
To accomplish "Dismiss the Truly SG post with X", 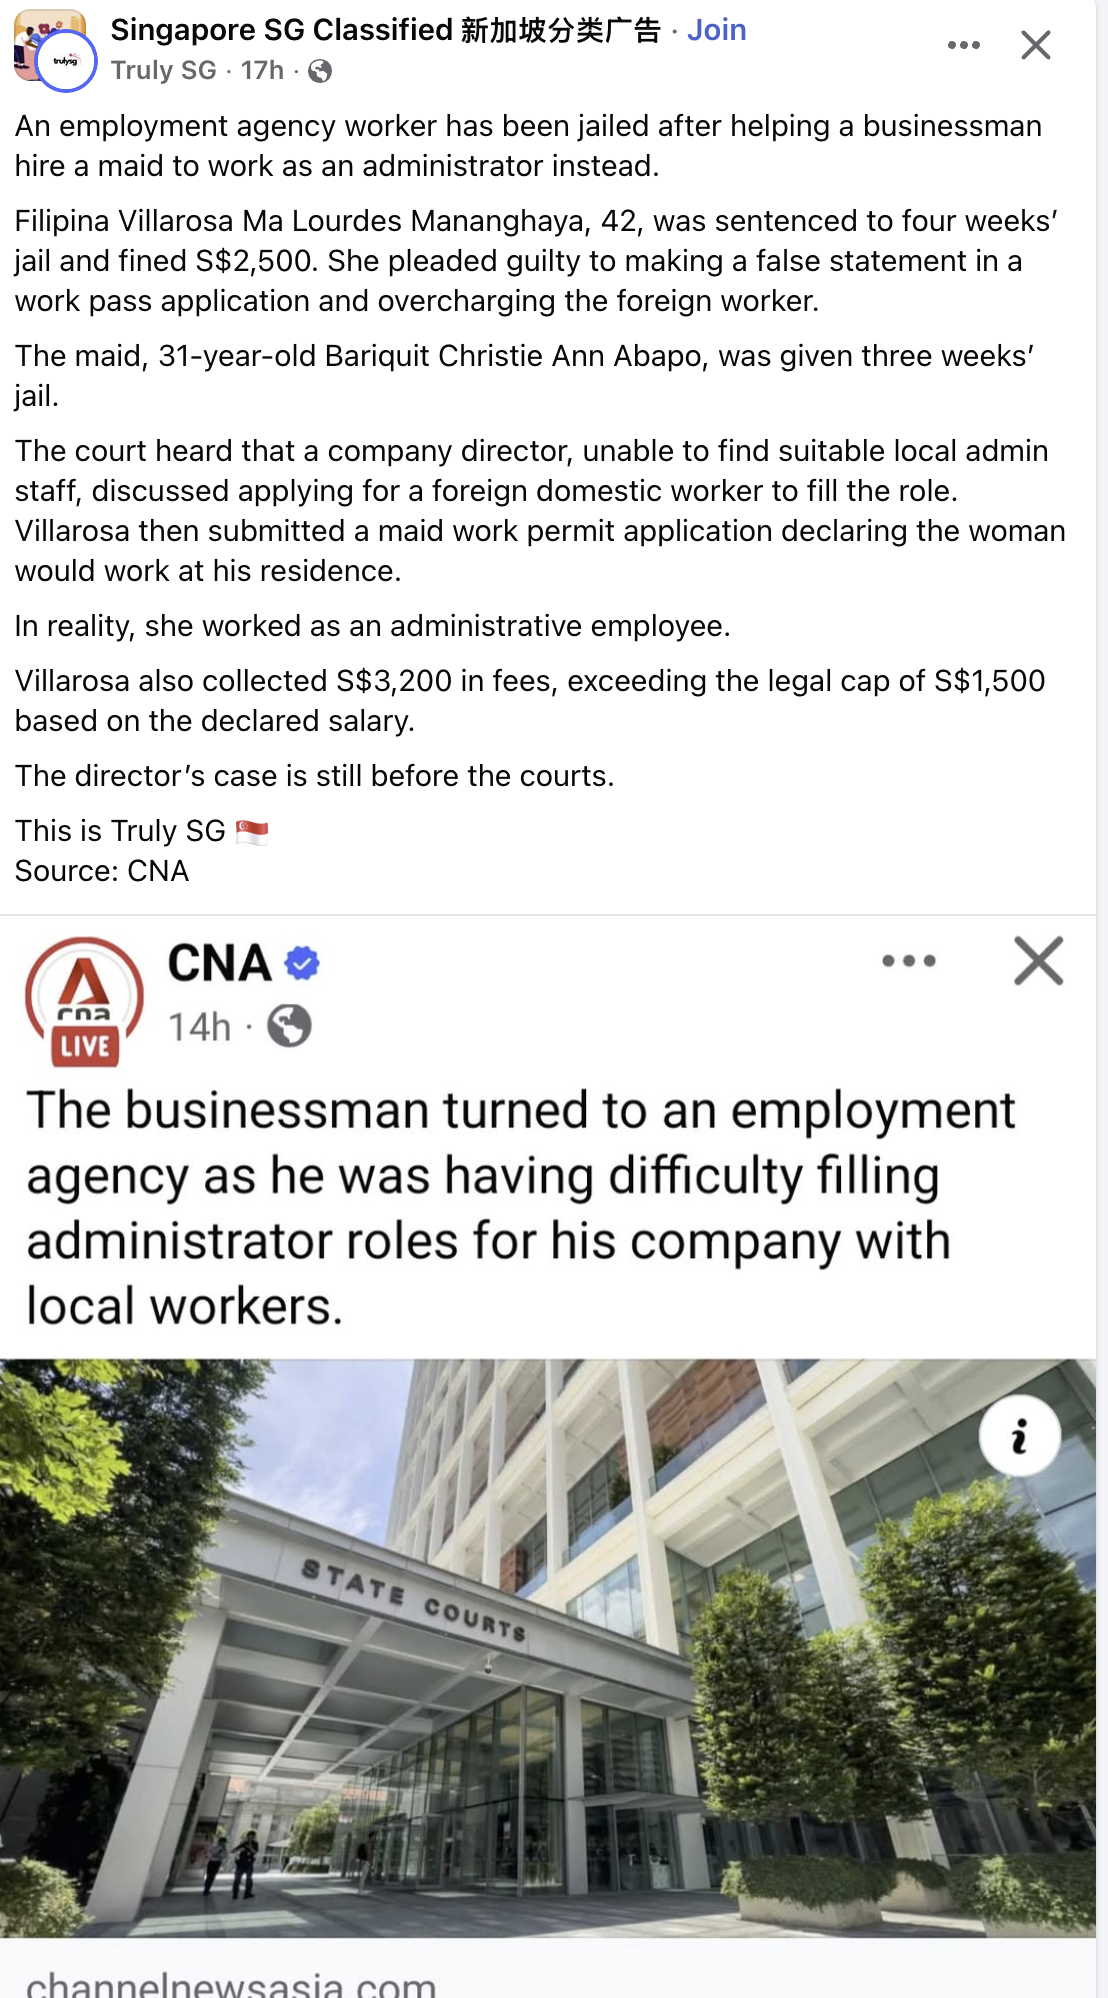I will coord(1035,45).
